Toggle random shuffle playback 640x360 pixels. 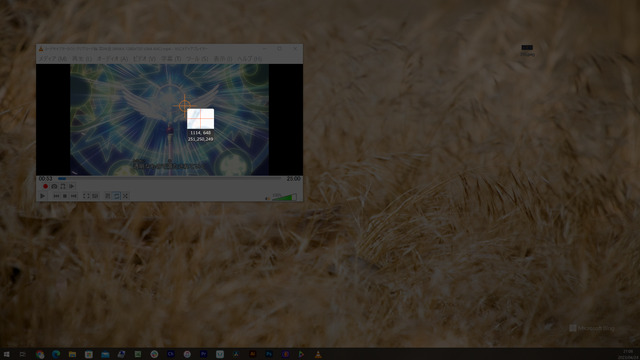click(126, 196)
